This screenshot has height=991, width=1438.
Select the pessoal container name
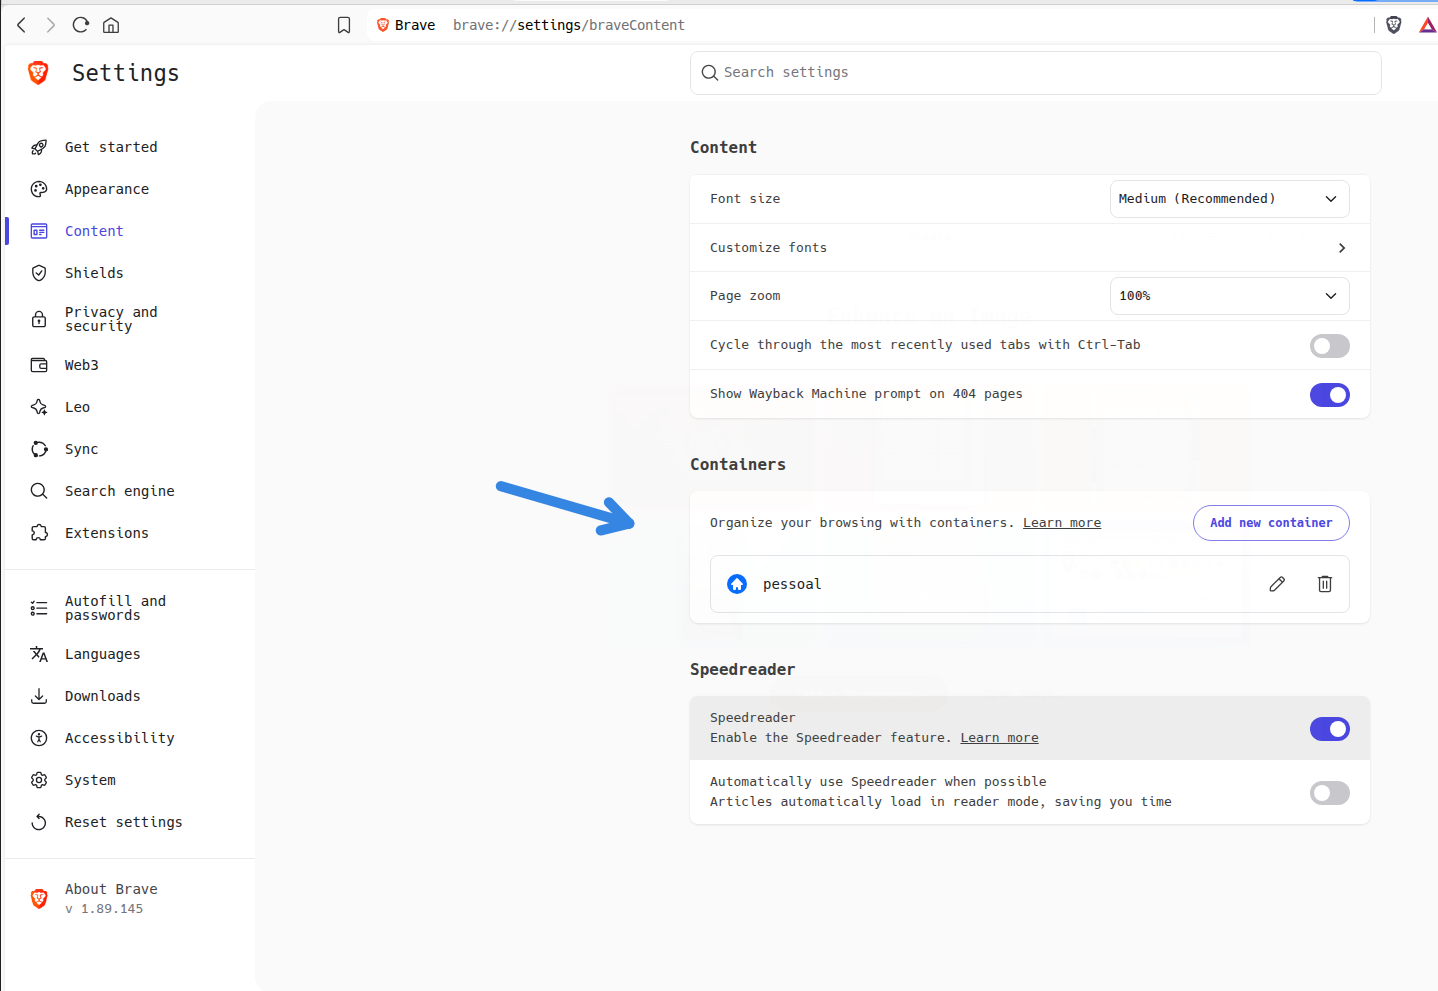[792, 584]
